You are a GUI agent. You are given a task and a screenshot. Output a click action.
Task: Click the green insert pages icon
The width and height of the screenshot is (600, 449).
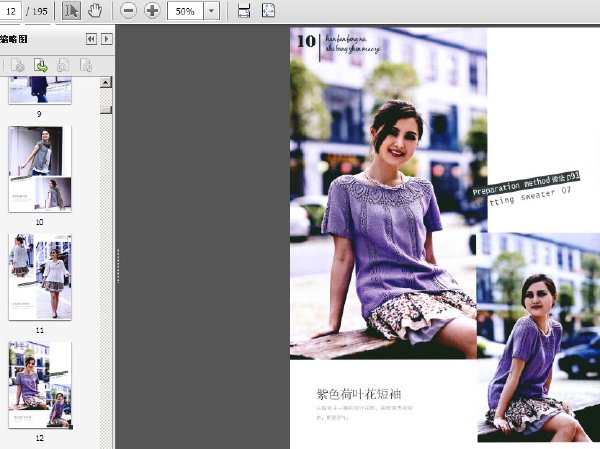[41, 65]
